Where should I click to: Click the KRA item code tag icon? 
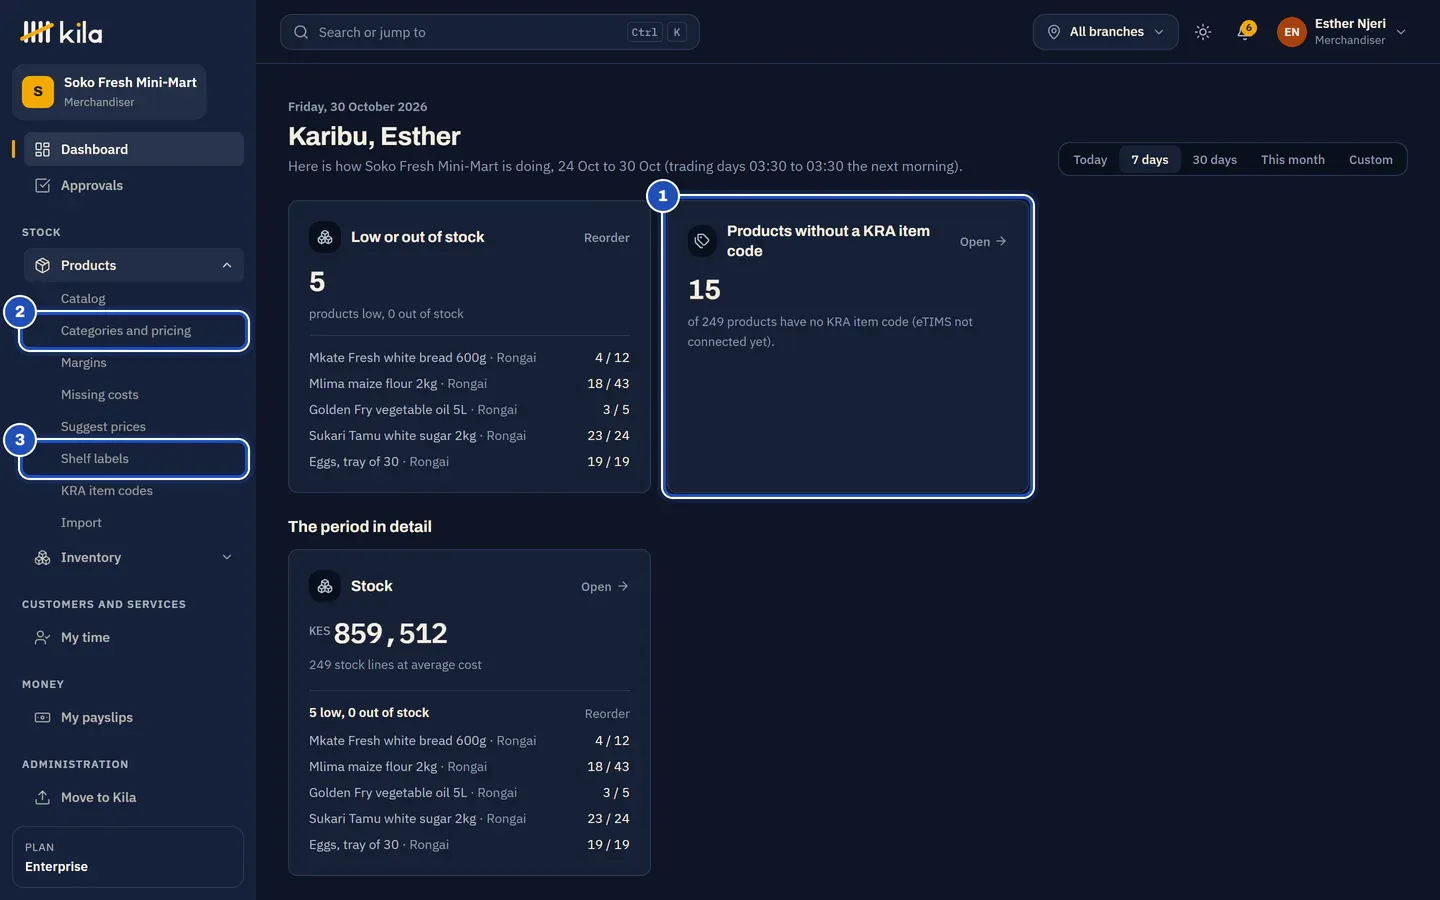(x=702, y=241)
